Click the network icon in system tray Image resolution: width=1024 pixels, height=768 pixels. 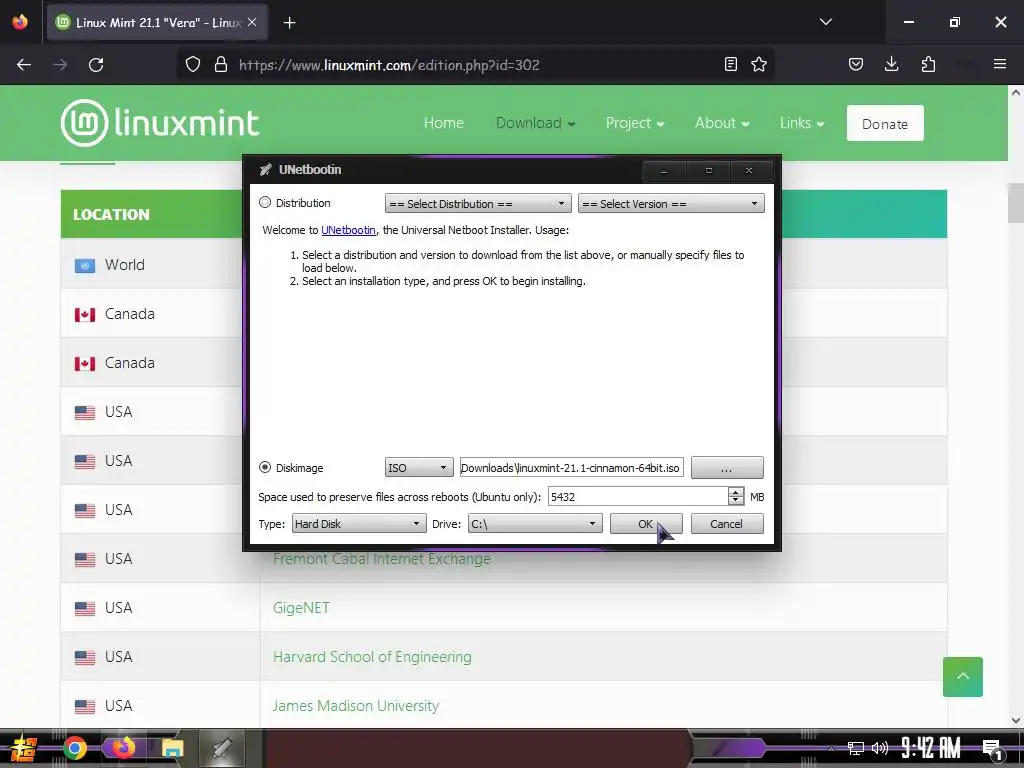[x=856, y=748]
